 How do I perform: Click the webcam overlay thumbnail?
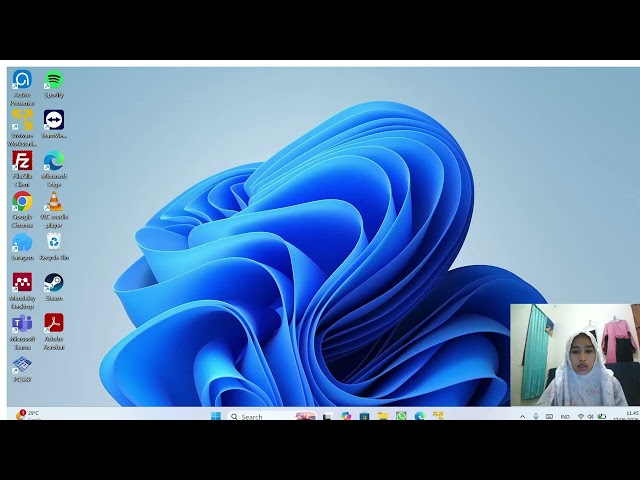click(x=575, y=355)
